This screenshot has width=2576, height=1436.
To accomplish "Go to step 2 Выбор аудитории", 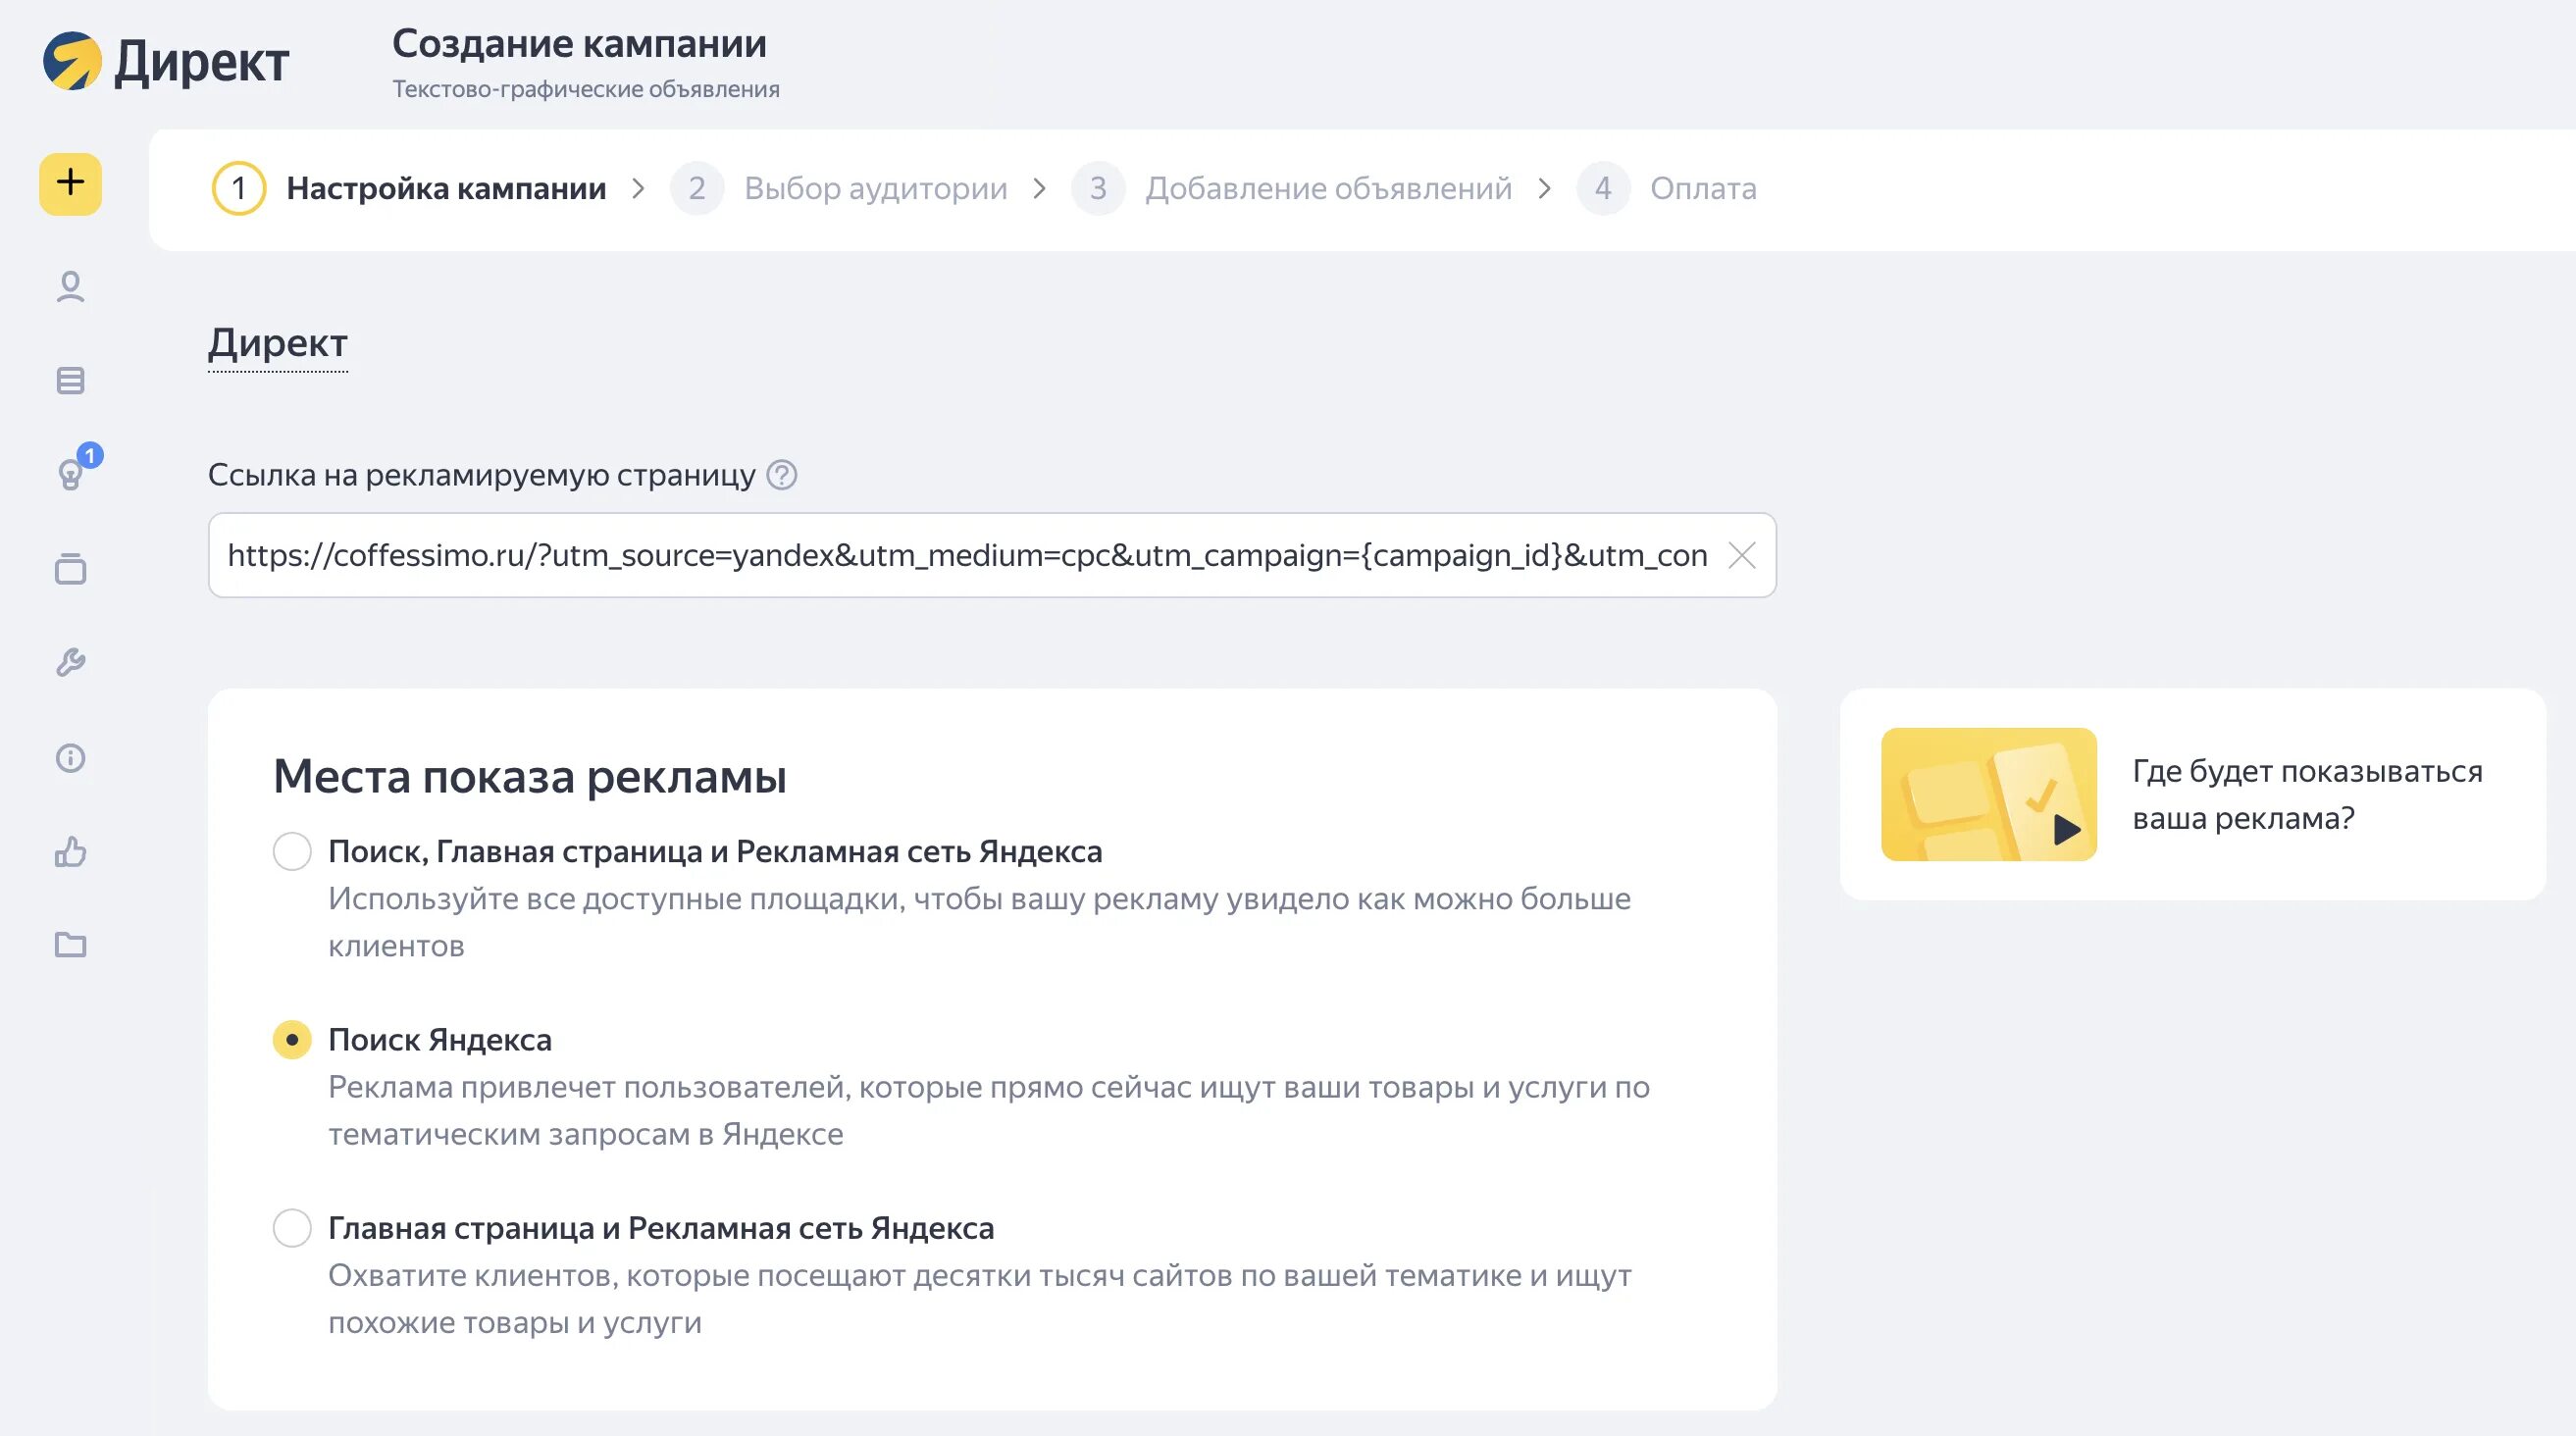I will pos(874,188).
